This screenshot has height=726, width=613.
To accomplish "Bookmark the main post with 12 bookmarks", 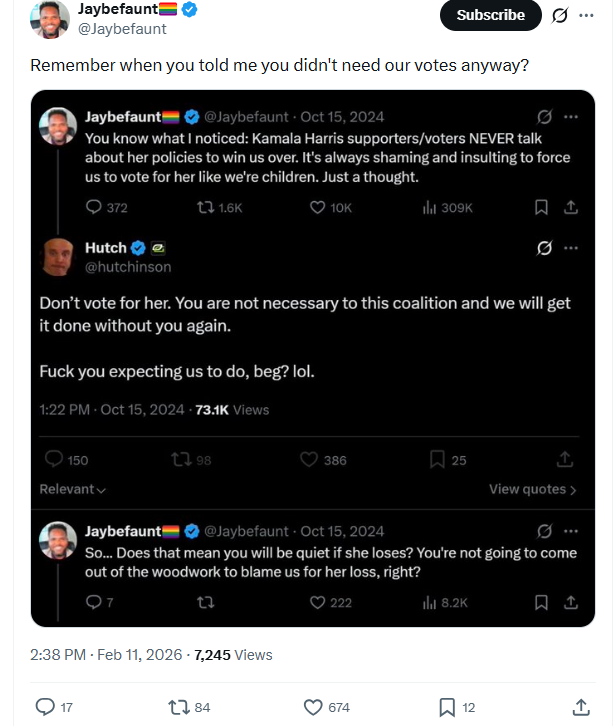I will click(x=447, y=706).
